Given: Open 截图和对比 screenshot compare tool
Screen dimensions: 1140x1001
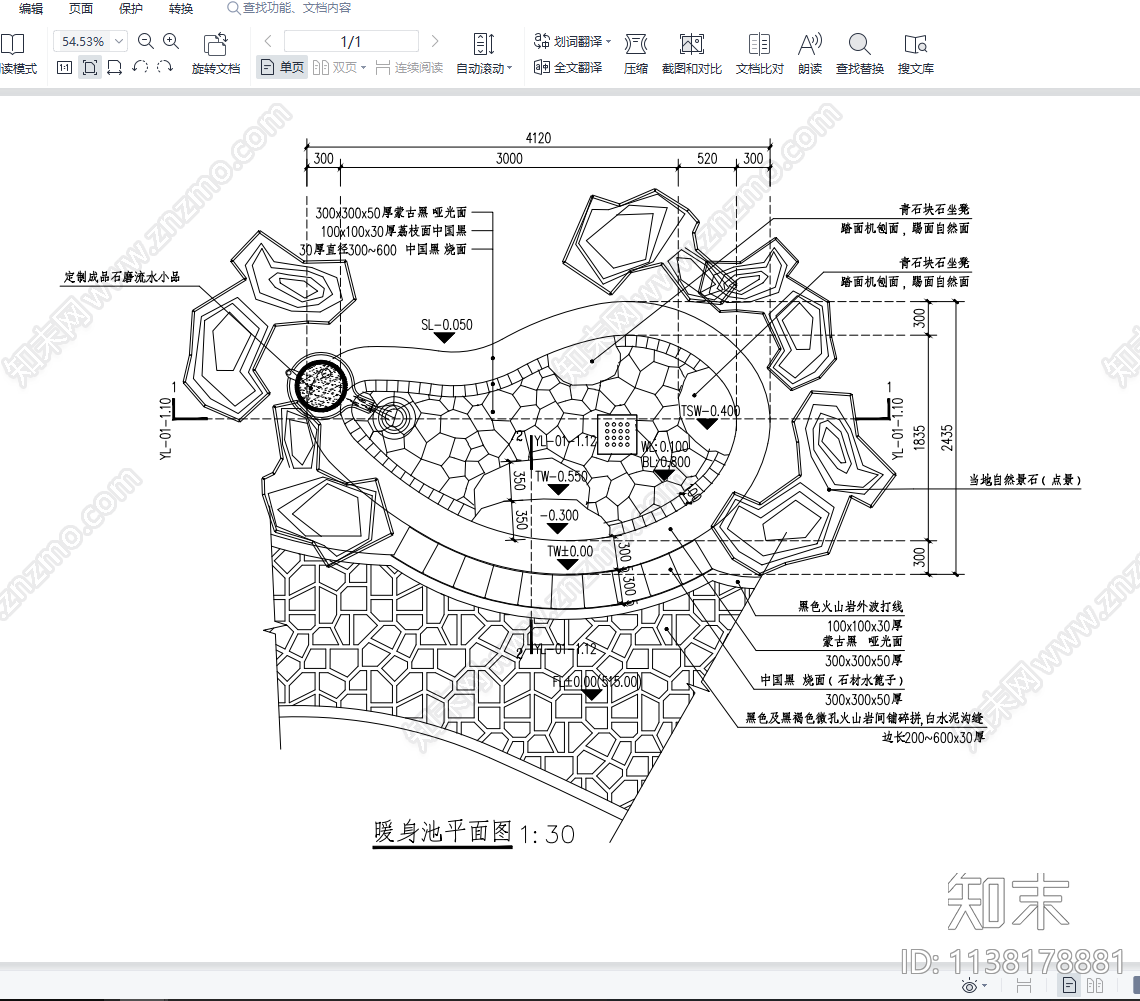Looking at the screenshot, I should [x=691, y=54].
